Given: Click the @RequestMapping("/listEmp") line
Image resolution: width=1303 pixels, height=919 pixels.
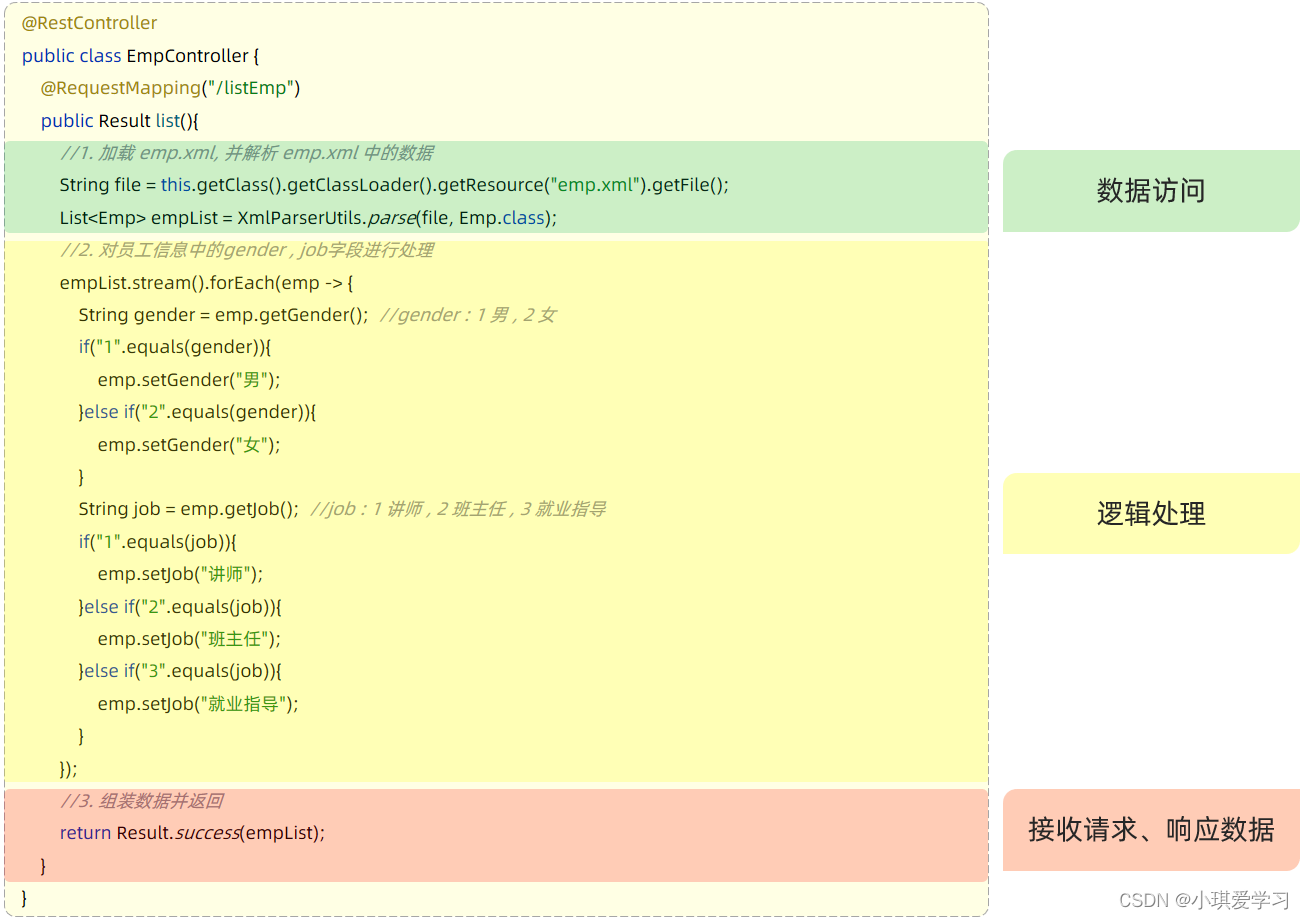Looking at the screenshot, I should (x=171, y=88).
